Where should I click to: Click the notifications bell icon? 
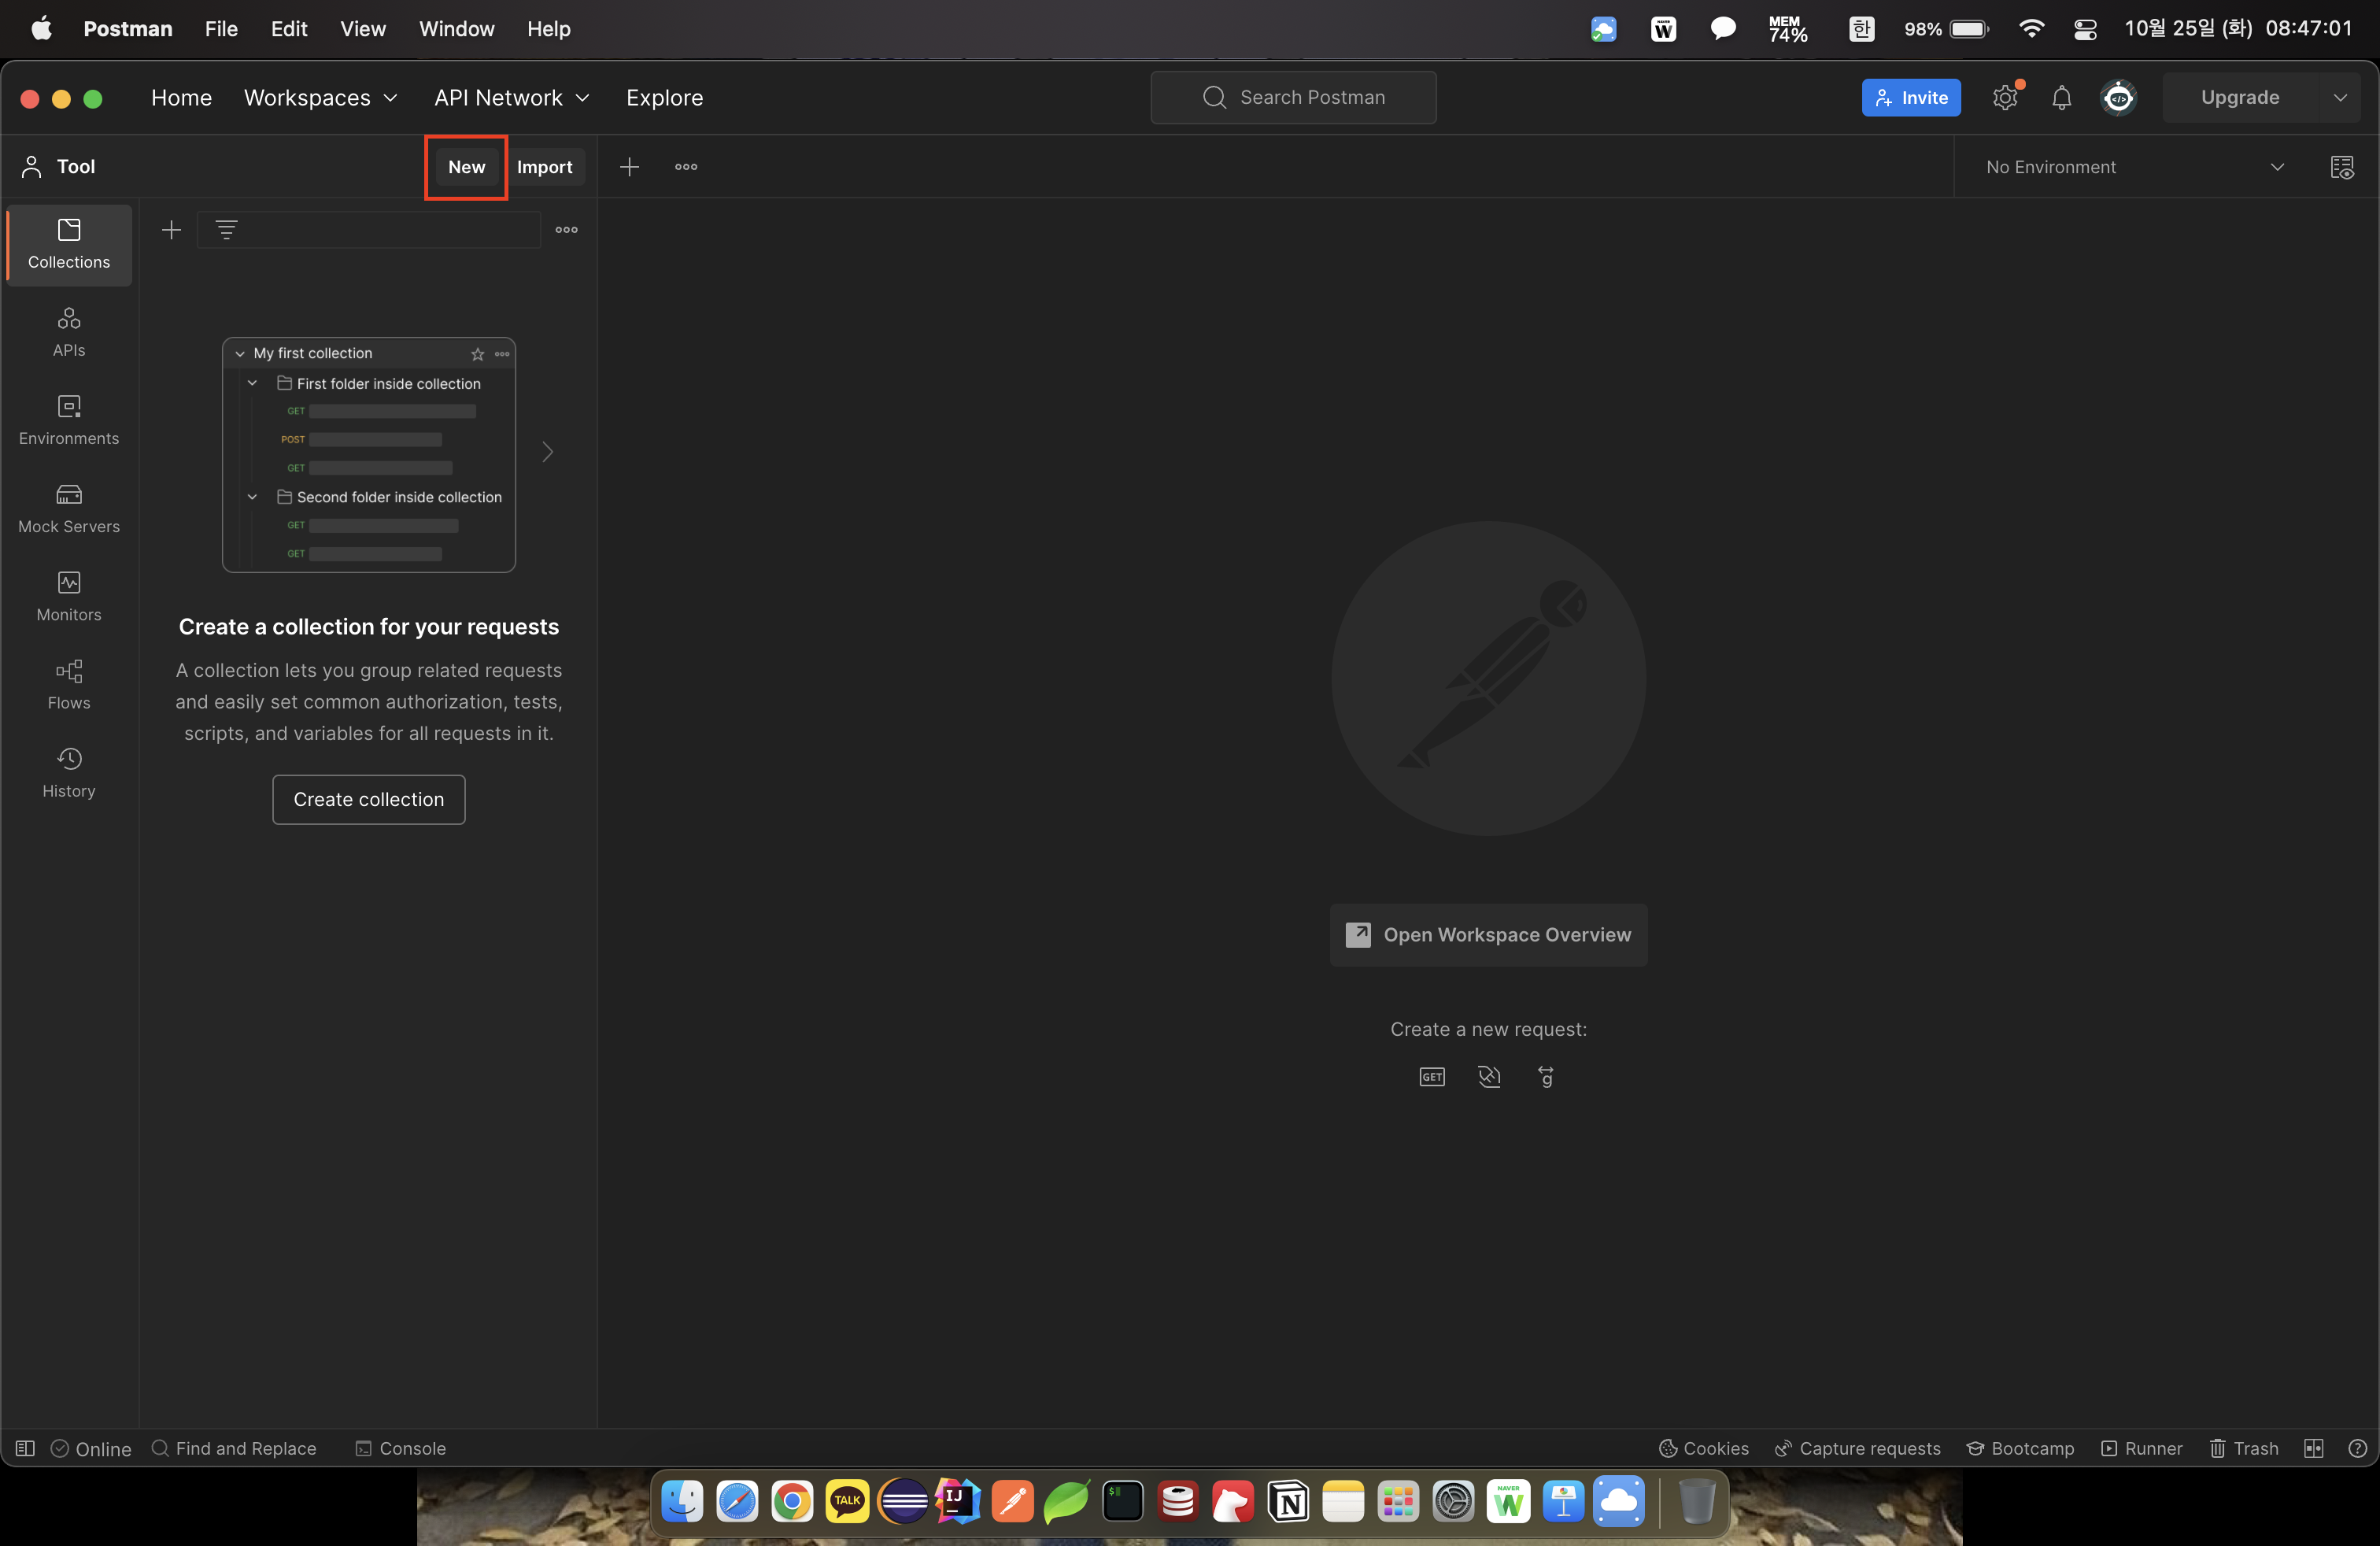click(2061, 98)
